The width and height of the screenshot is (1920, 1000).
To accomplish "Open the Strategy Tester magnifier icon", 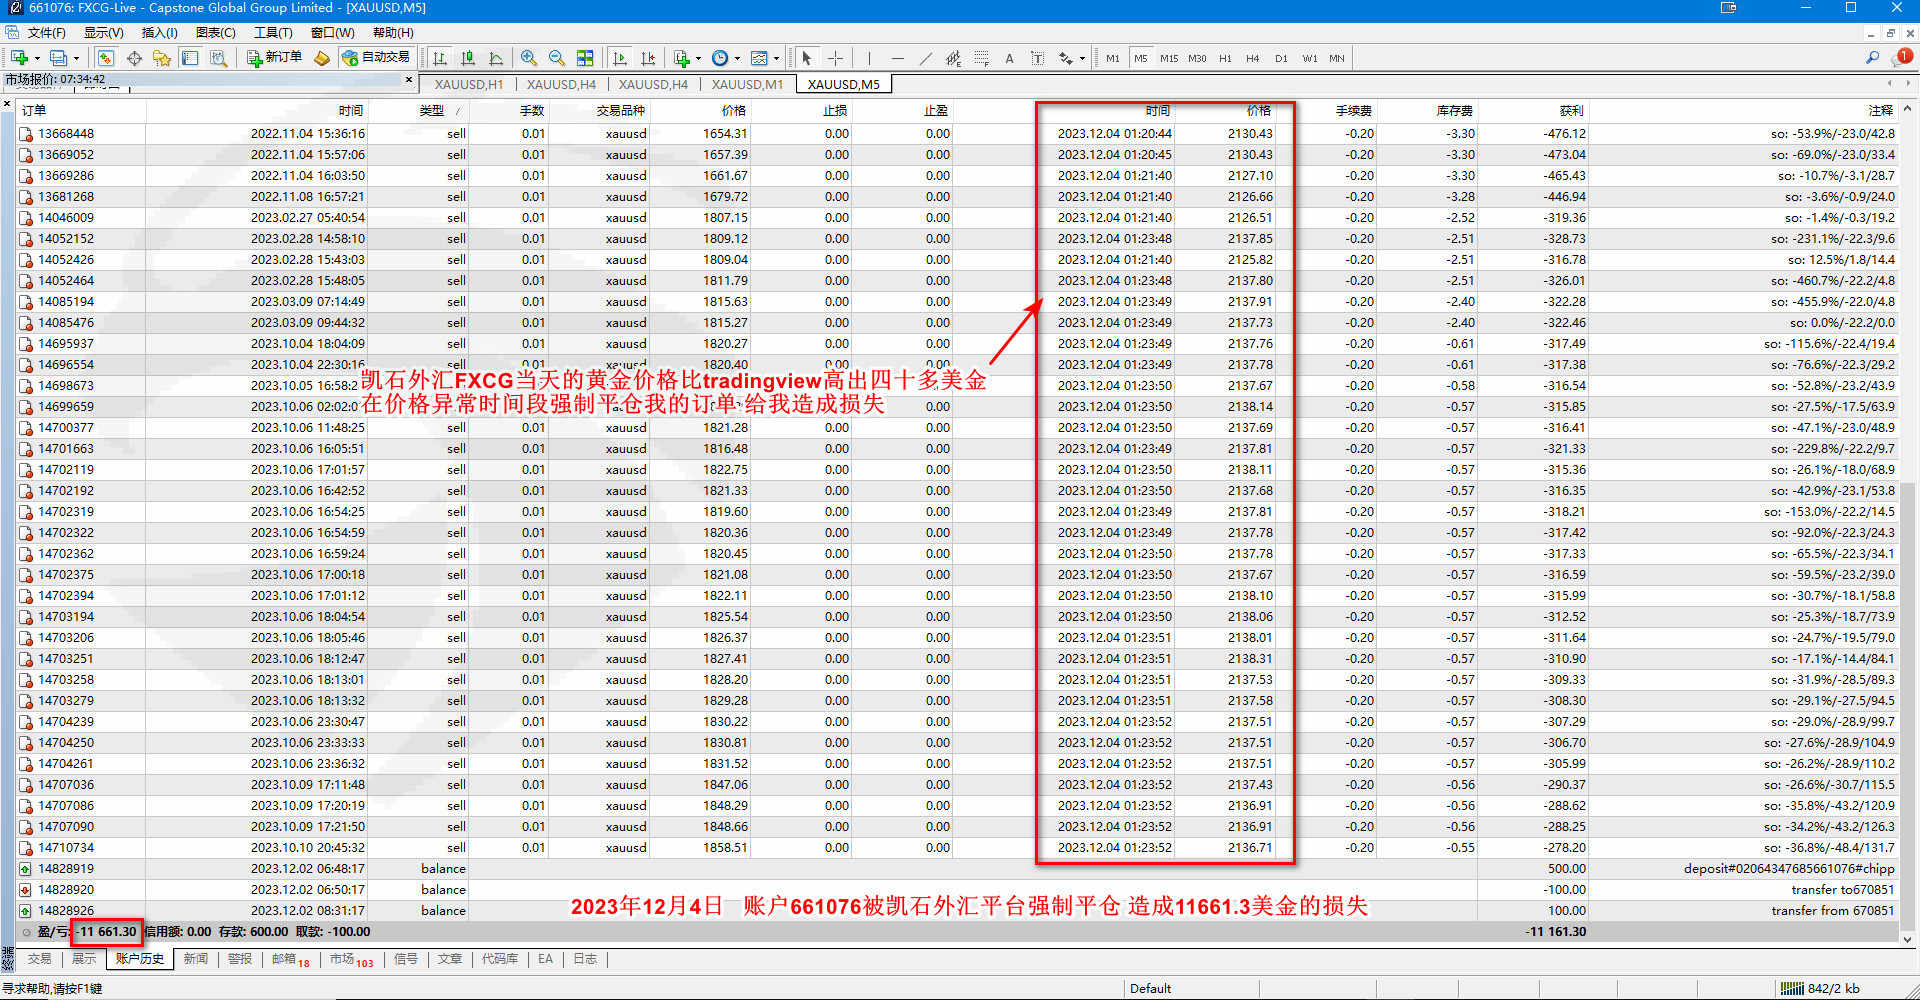I will (x=218, y=58).
